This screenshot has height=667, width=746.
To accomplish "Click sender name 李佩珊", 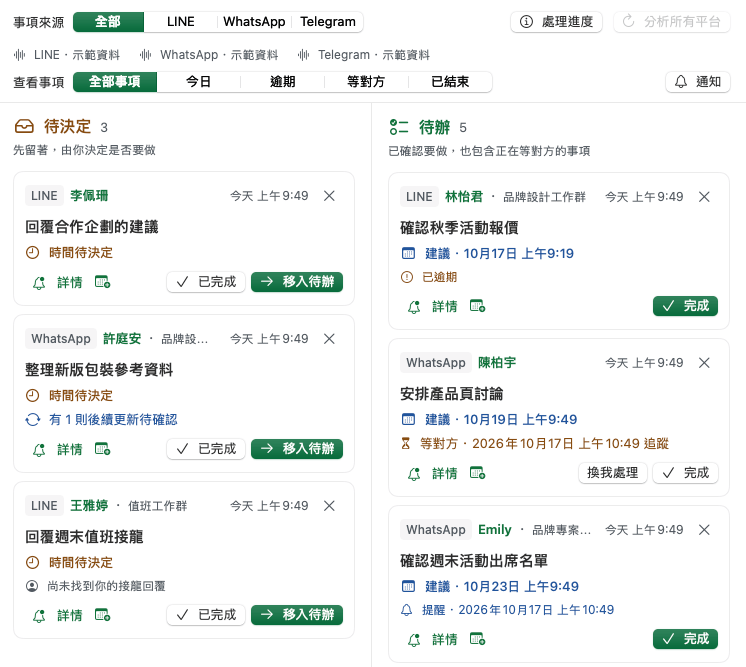I will tap(89, 196).
